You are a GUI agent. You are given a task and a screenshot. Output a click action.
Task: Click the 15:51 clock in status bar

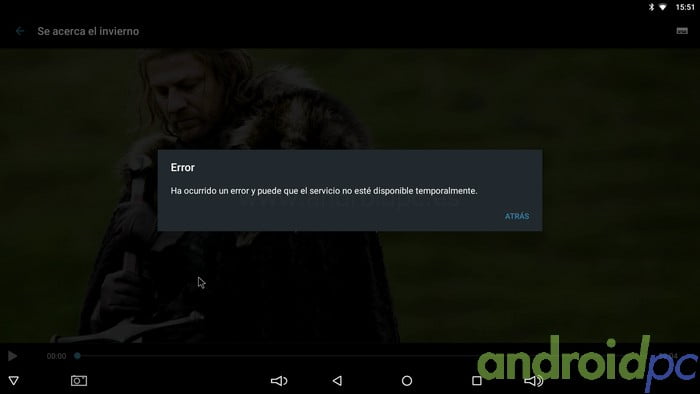coord(685,7)
